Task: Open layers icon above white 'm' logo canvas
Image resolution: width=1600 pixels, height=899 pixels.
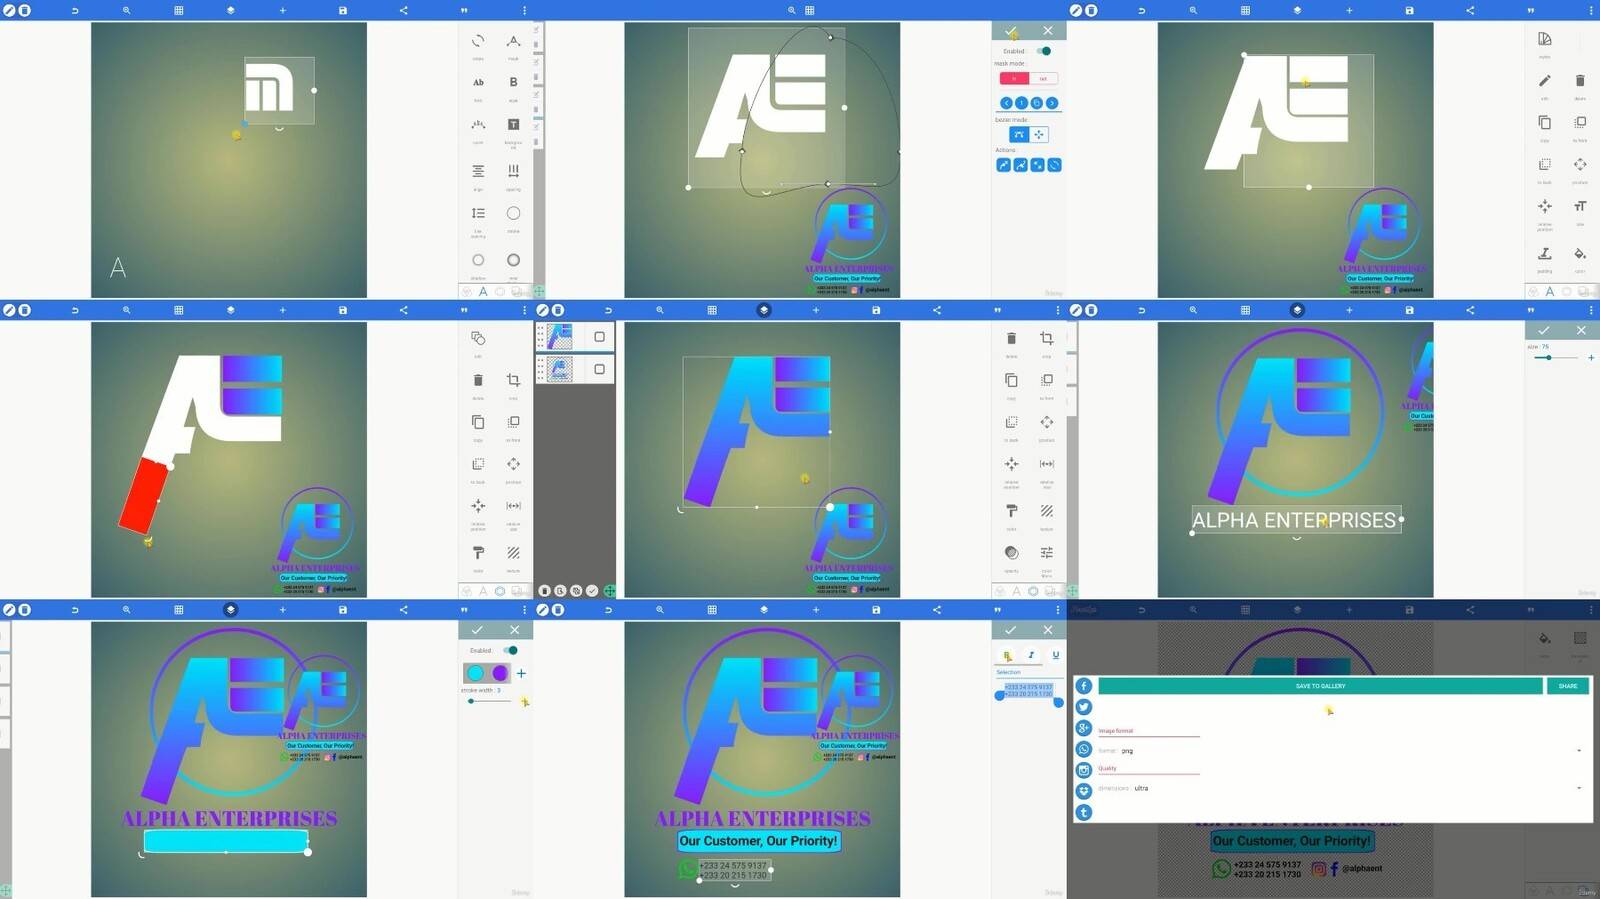Action: [x=230, y=10]
